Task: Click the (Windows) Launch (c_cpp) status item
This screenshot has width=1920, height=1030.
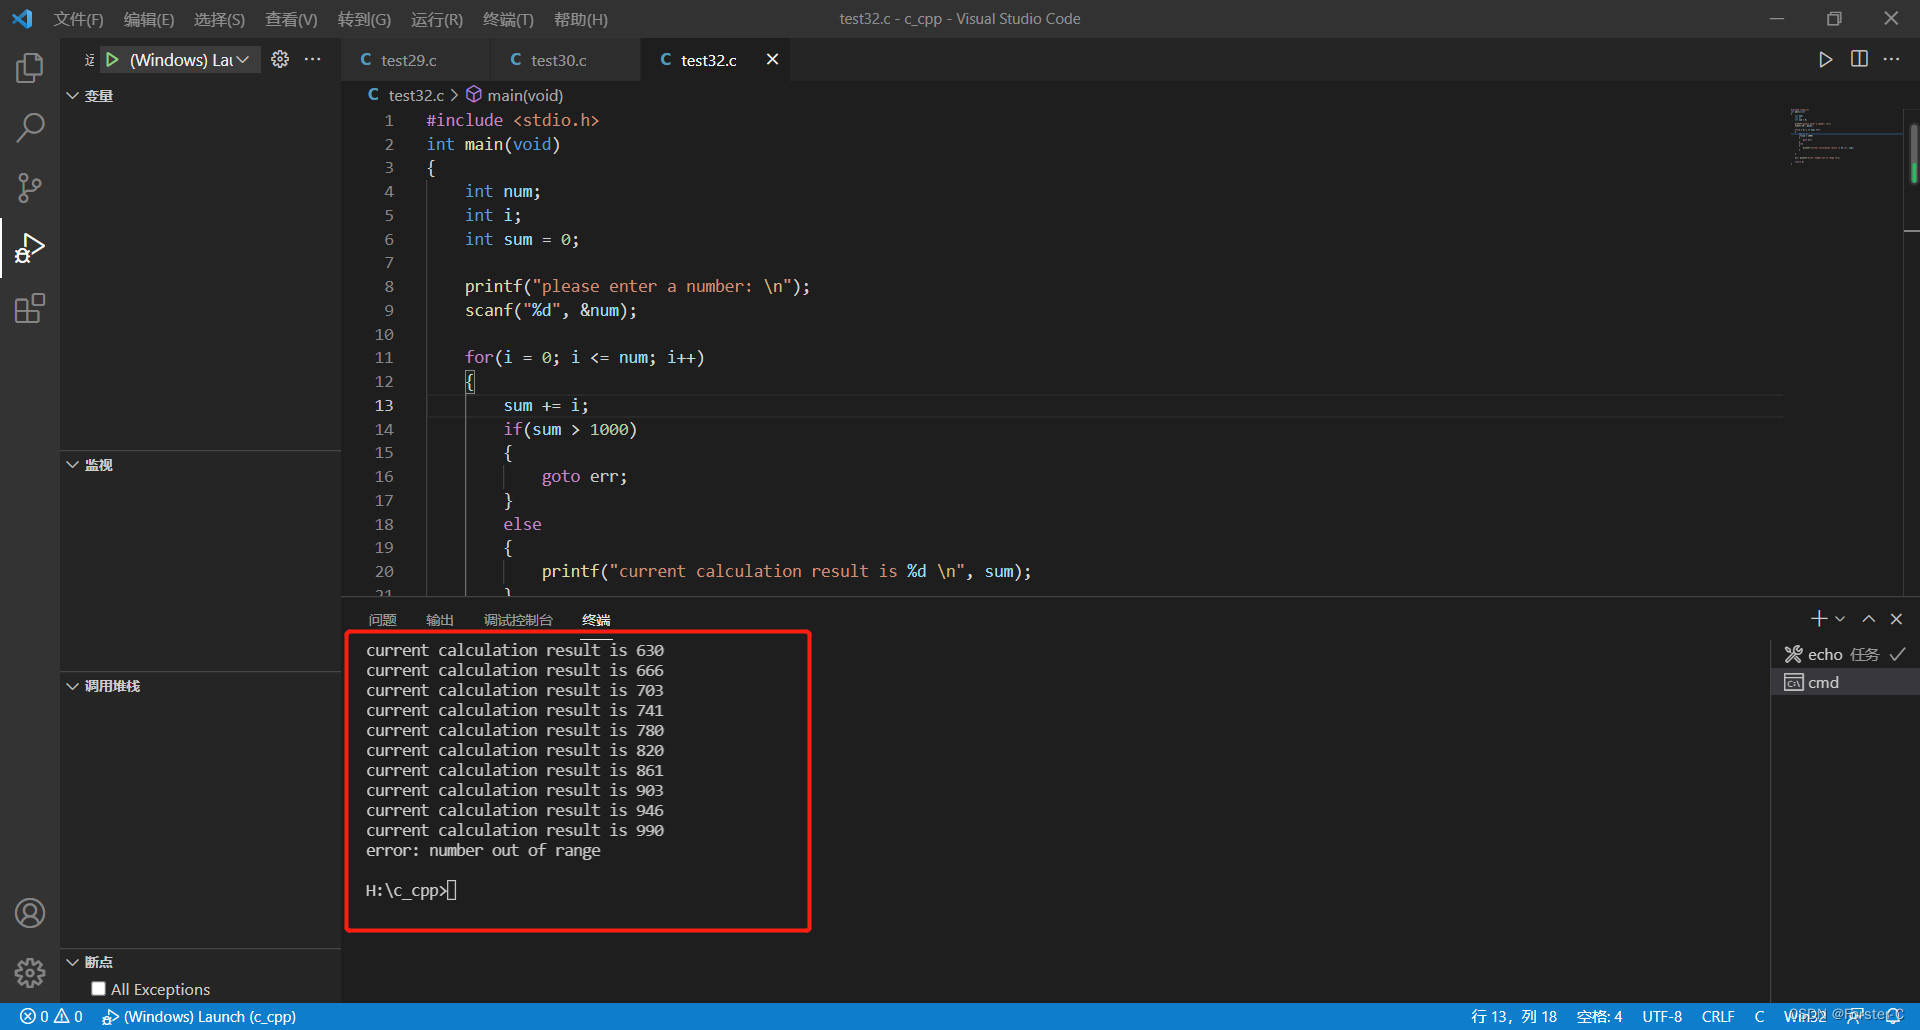Action: [199, 1016]
